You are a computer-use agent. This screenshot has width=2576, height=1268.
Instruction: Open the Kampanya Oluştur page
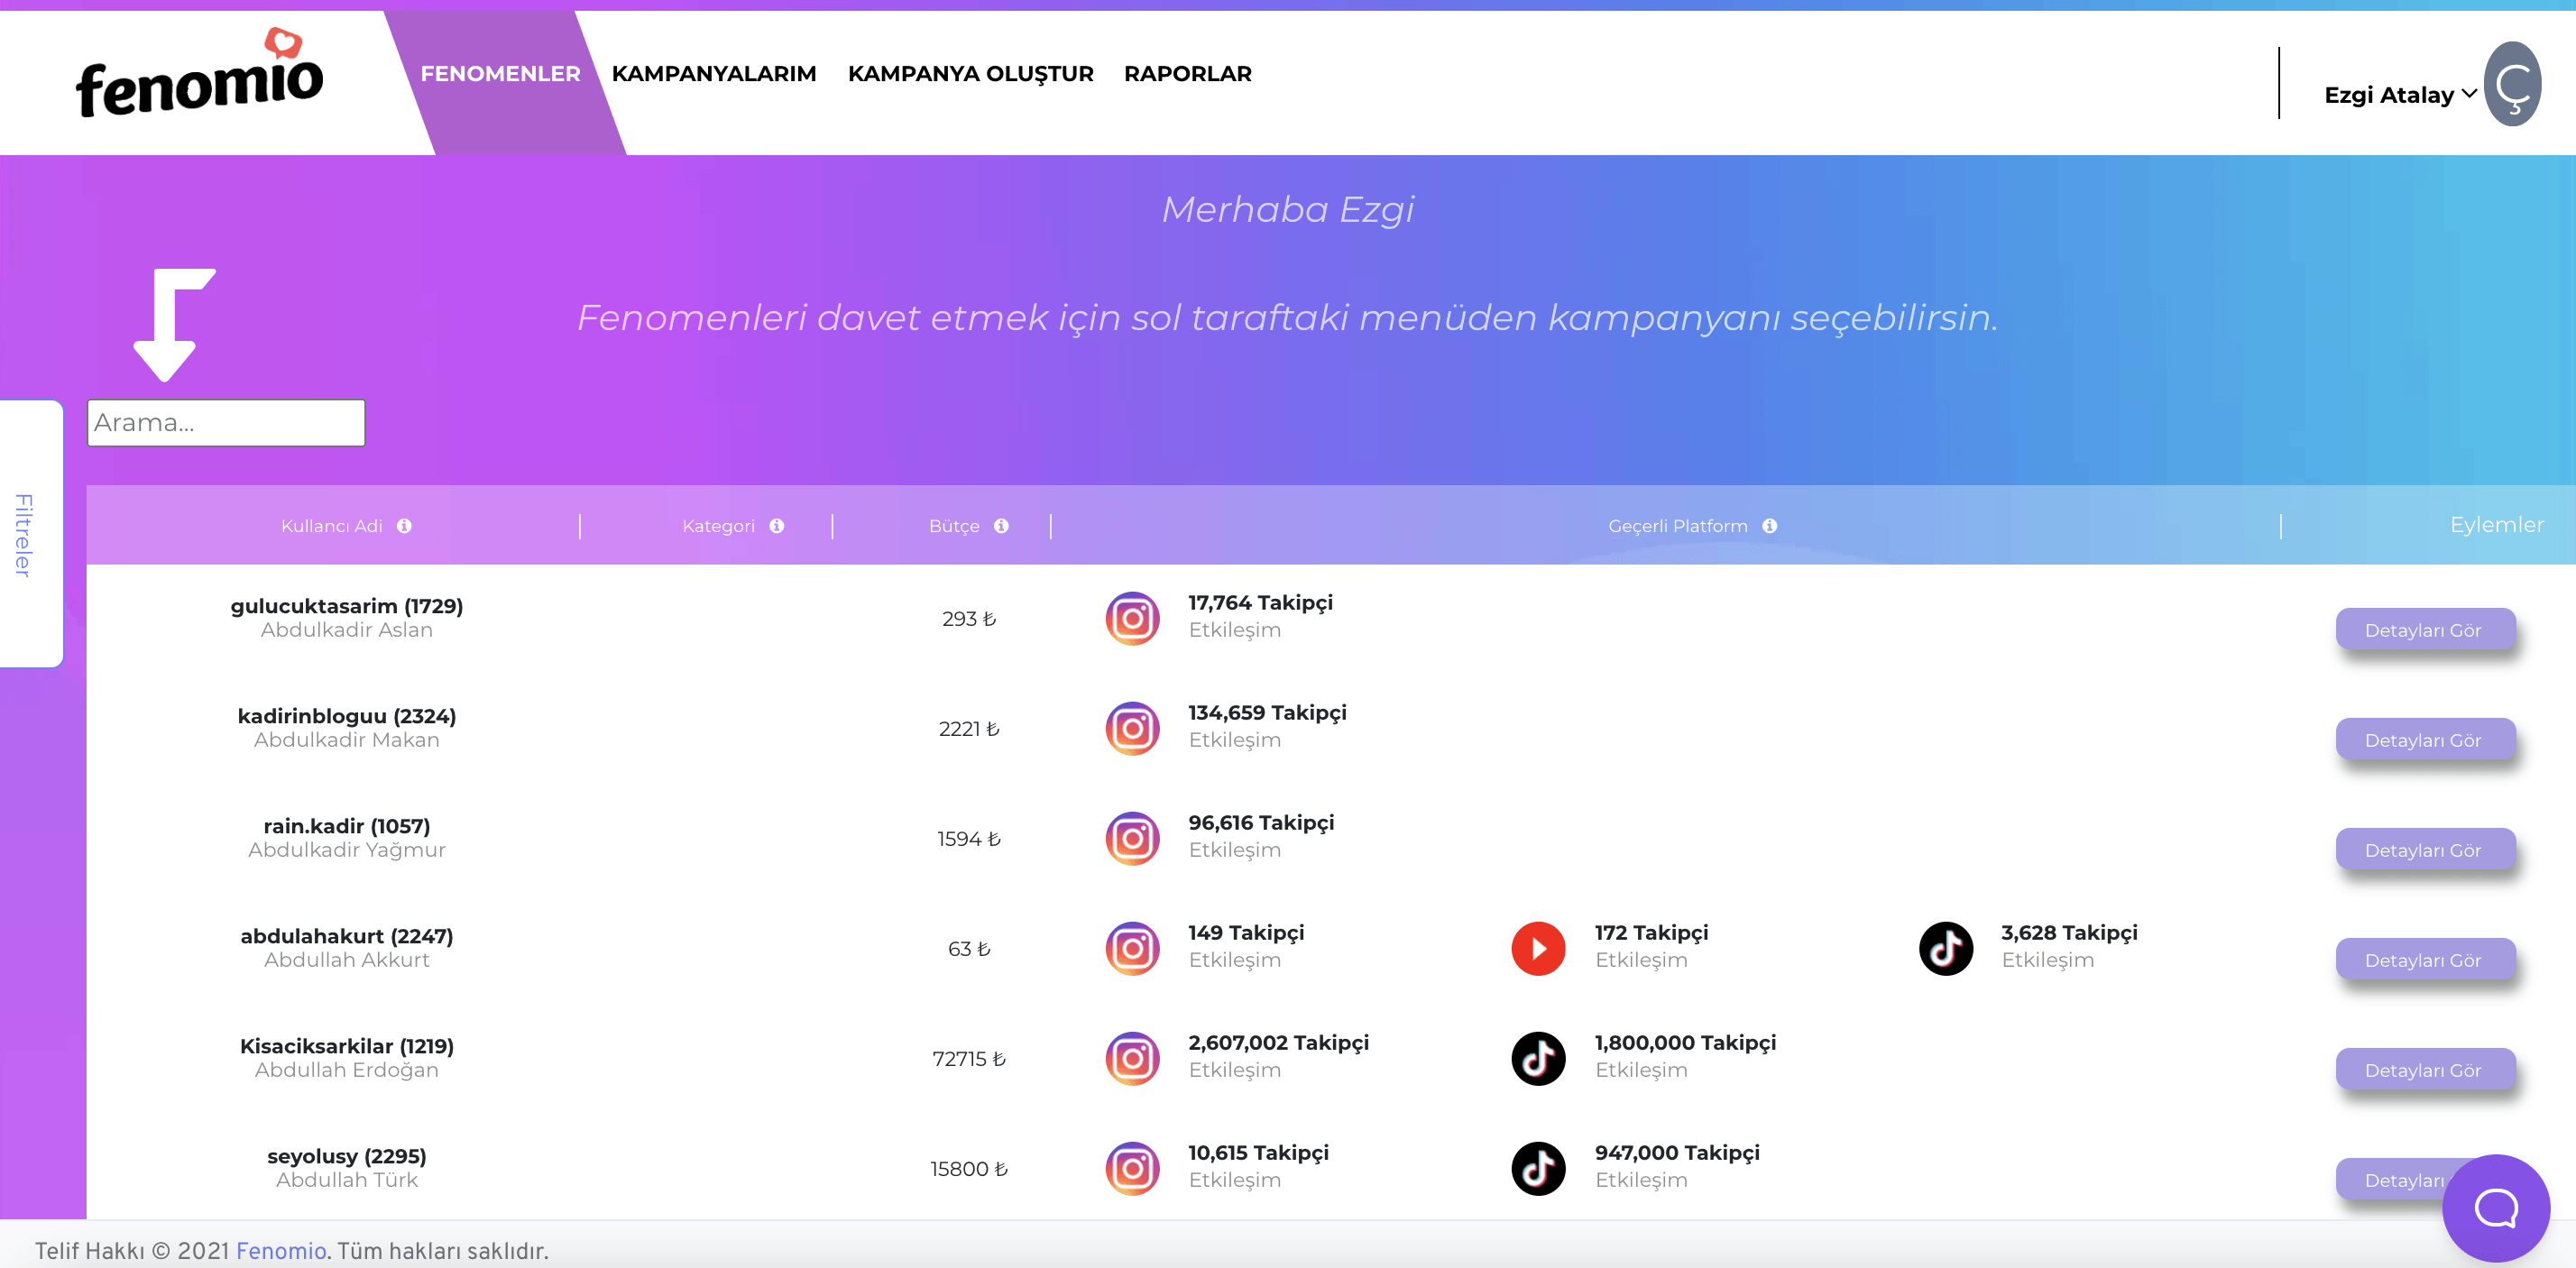[x=970, y=74]
